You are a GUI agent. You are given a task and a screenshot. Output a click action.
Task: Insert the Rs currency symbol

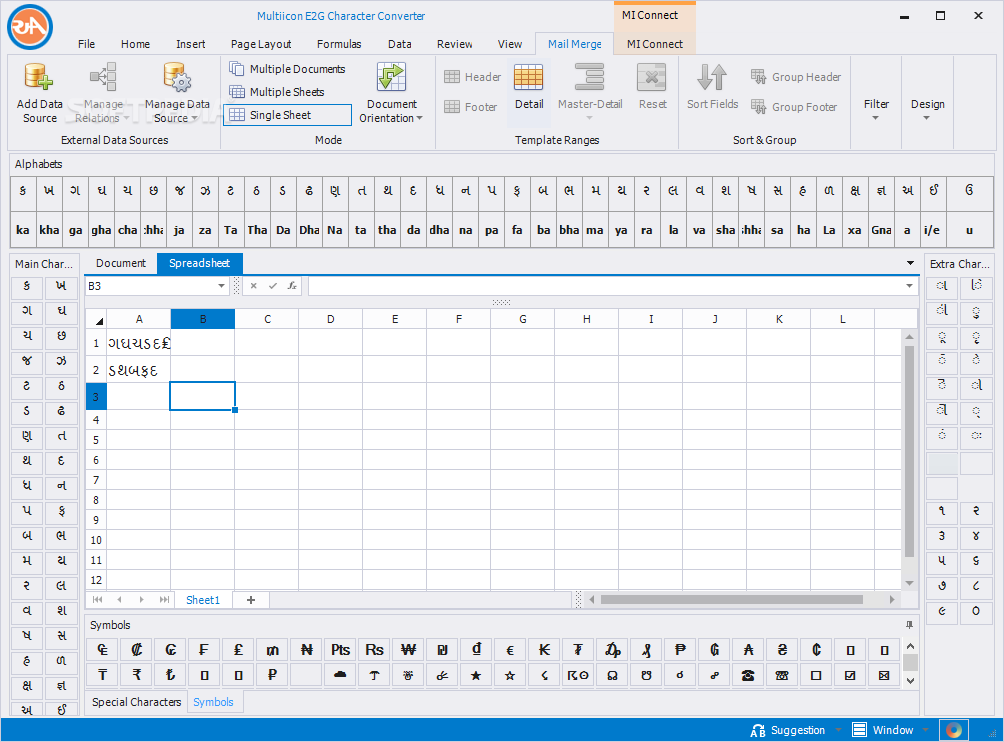pyautogui.click(x=374, y=650)
